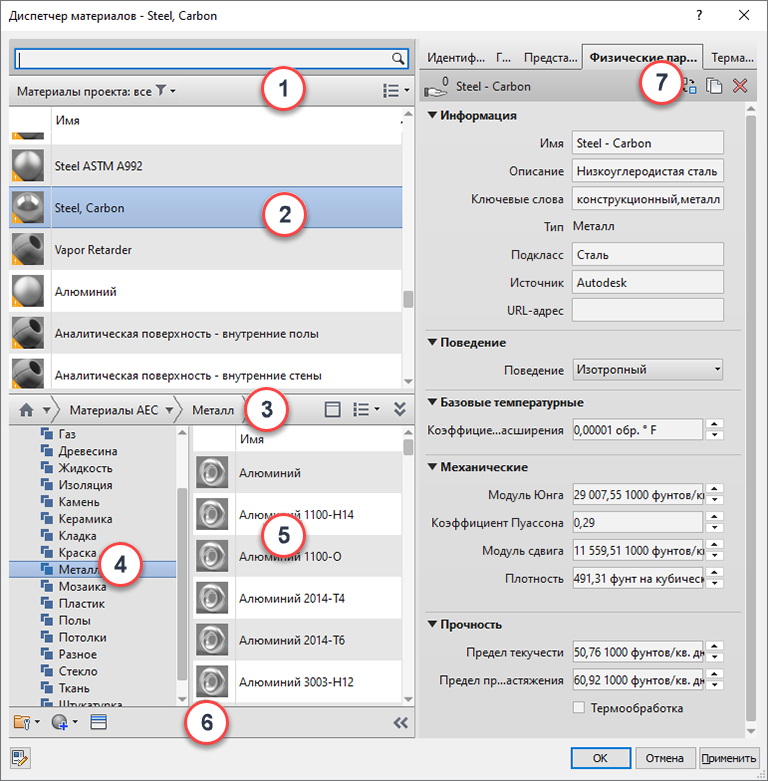
Task: Decrease the Коэффициент Пуассона value with its down arrow
Action: 714,528
